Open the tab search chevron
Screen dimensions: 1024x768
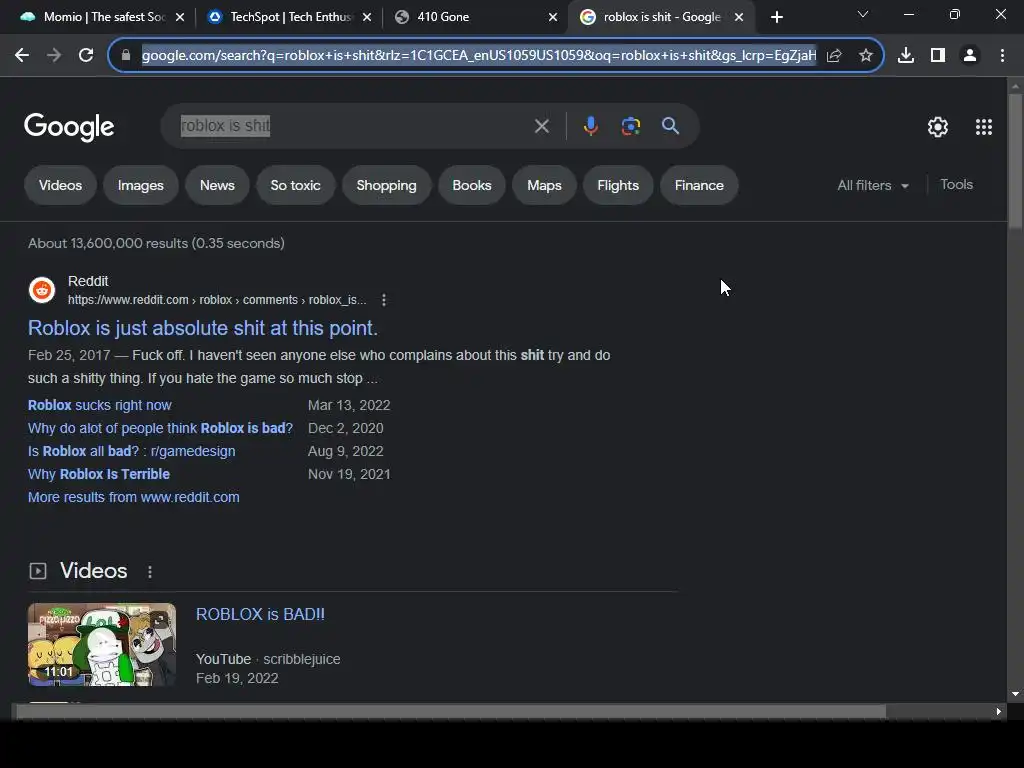863,14
